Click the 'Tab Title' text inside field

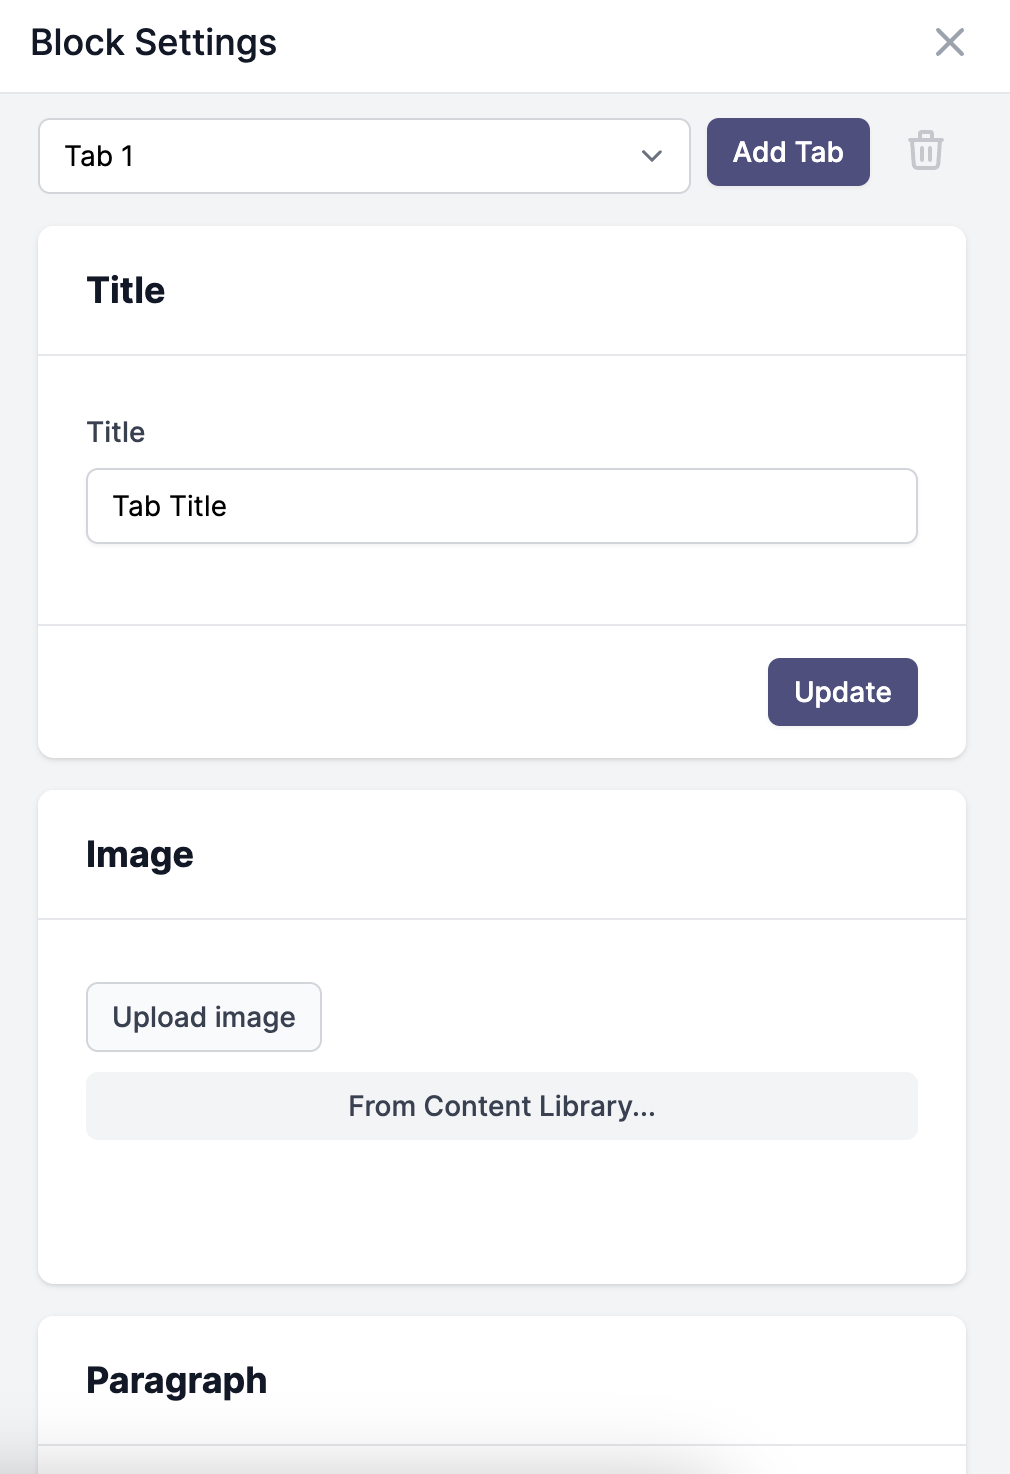(x=170, y=506)
